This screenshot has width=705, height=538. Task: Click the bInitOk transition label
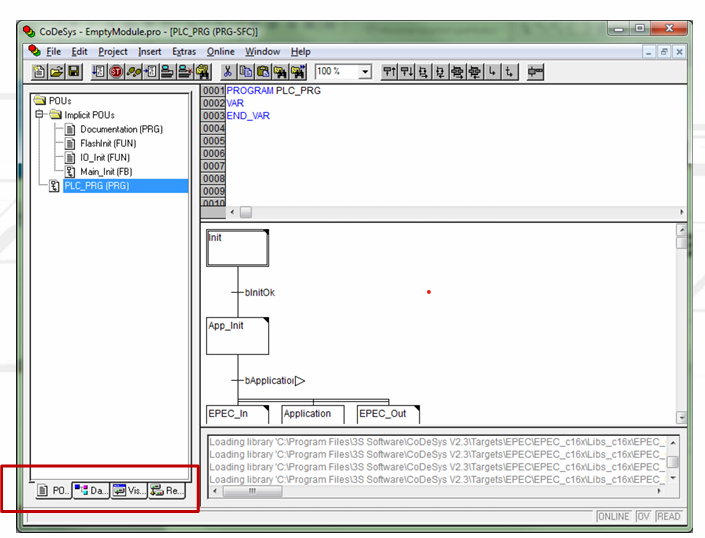tap(260, 293)
